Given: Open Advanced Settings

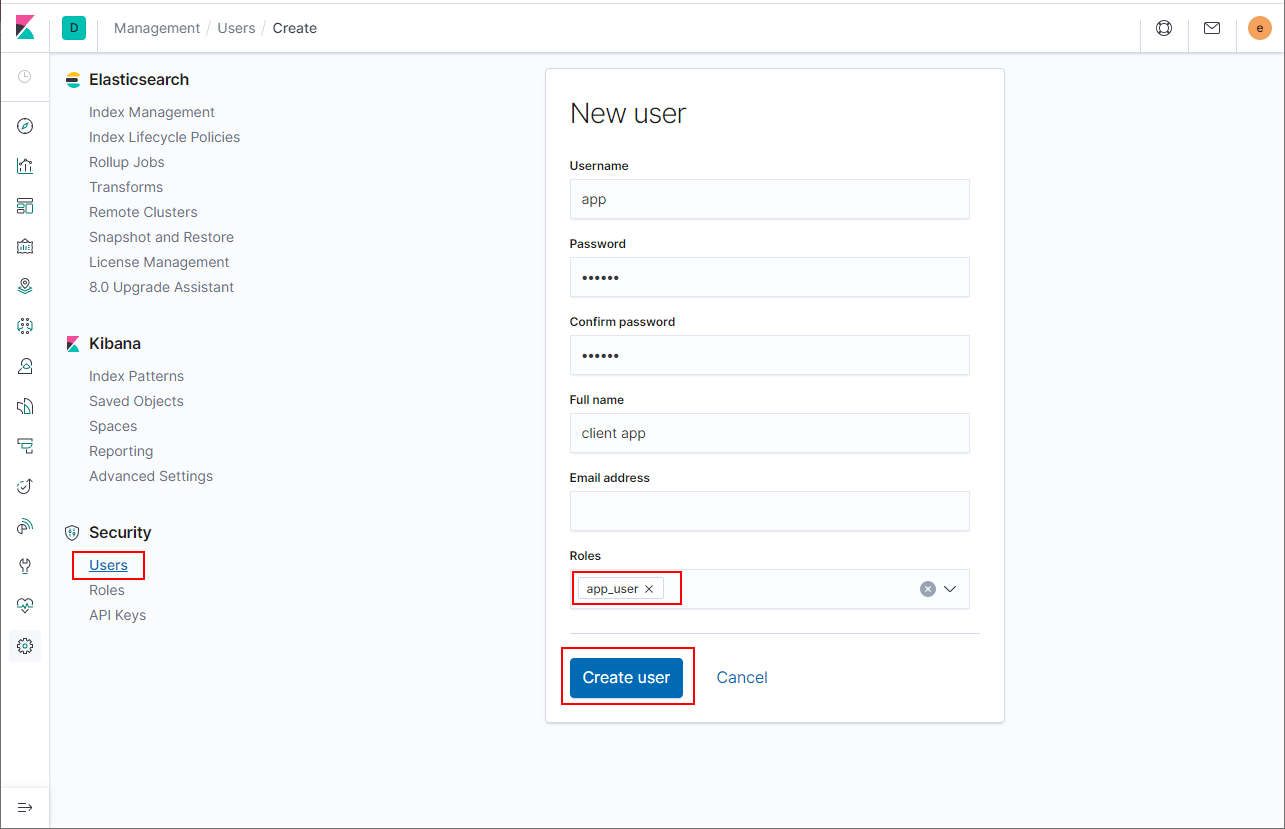Looking at the screenshot, I should point(151,476).
